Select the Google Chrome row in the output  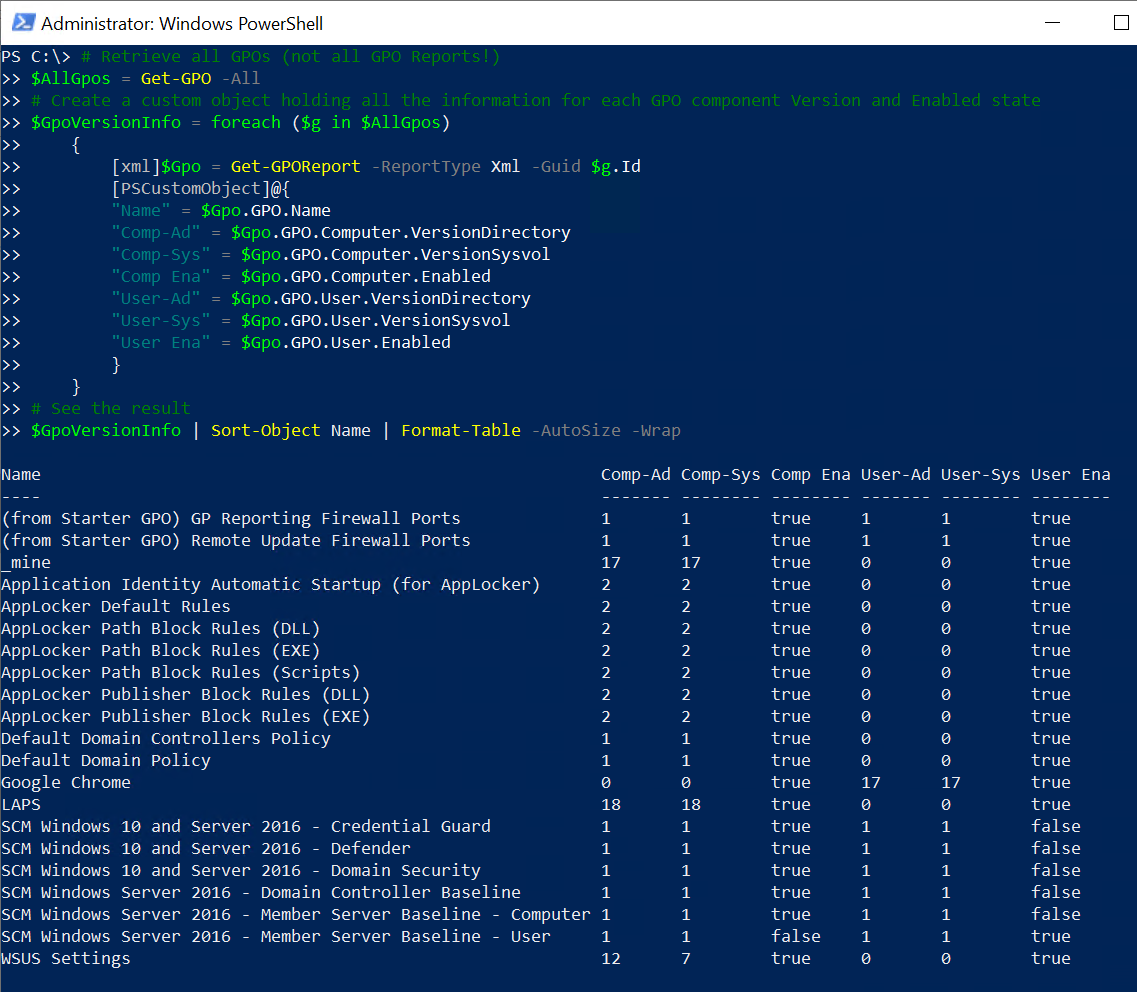tap(66, 782)
